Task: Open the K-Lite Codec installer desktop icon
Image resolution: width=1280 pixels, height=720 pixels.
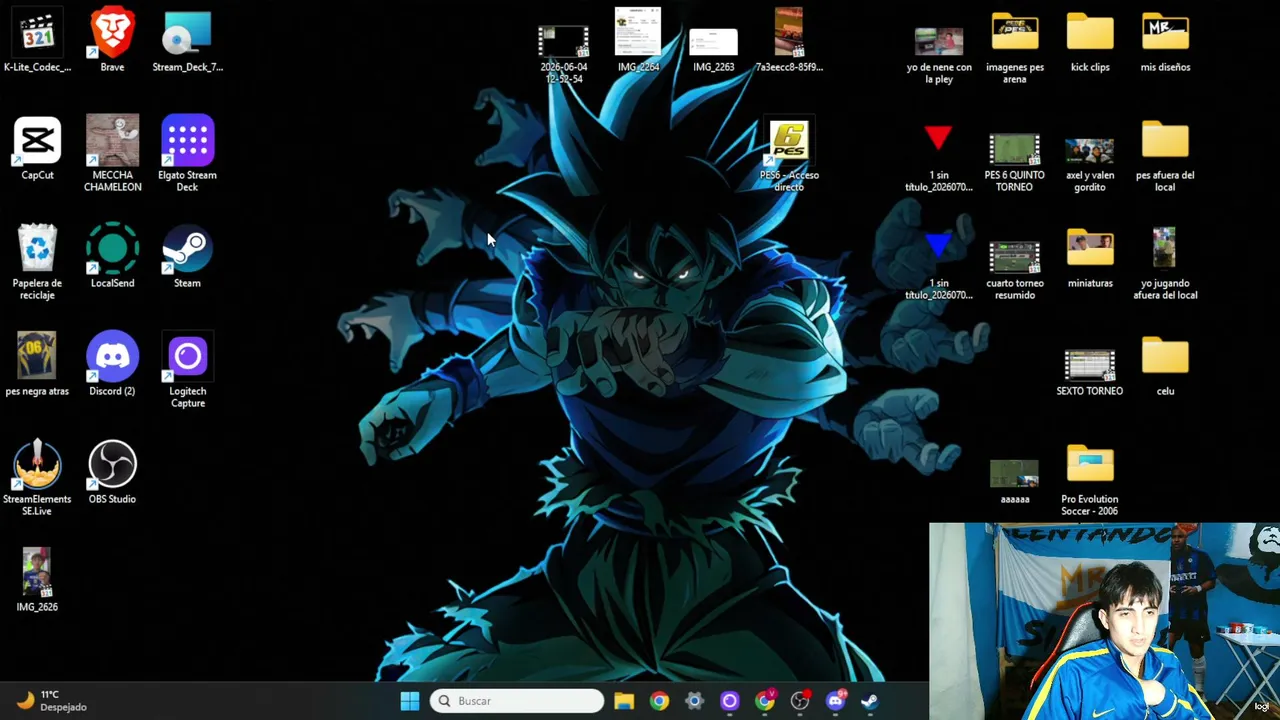Action: [37, 42]
